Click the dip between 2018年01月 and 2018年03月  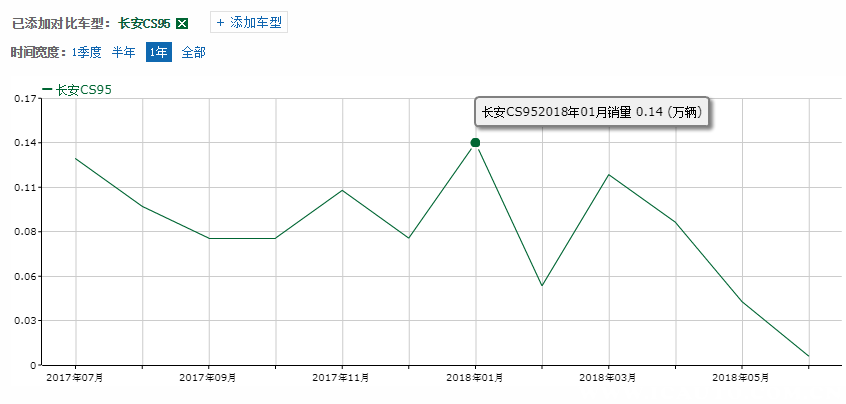pos(541,286)
